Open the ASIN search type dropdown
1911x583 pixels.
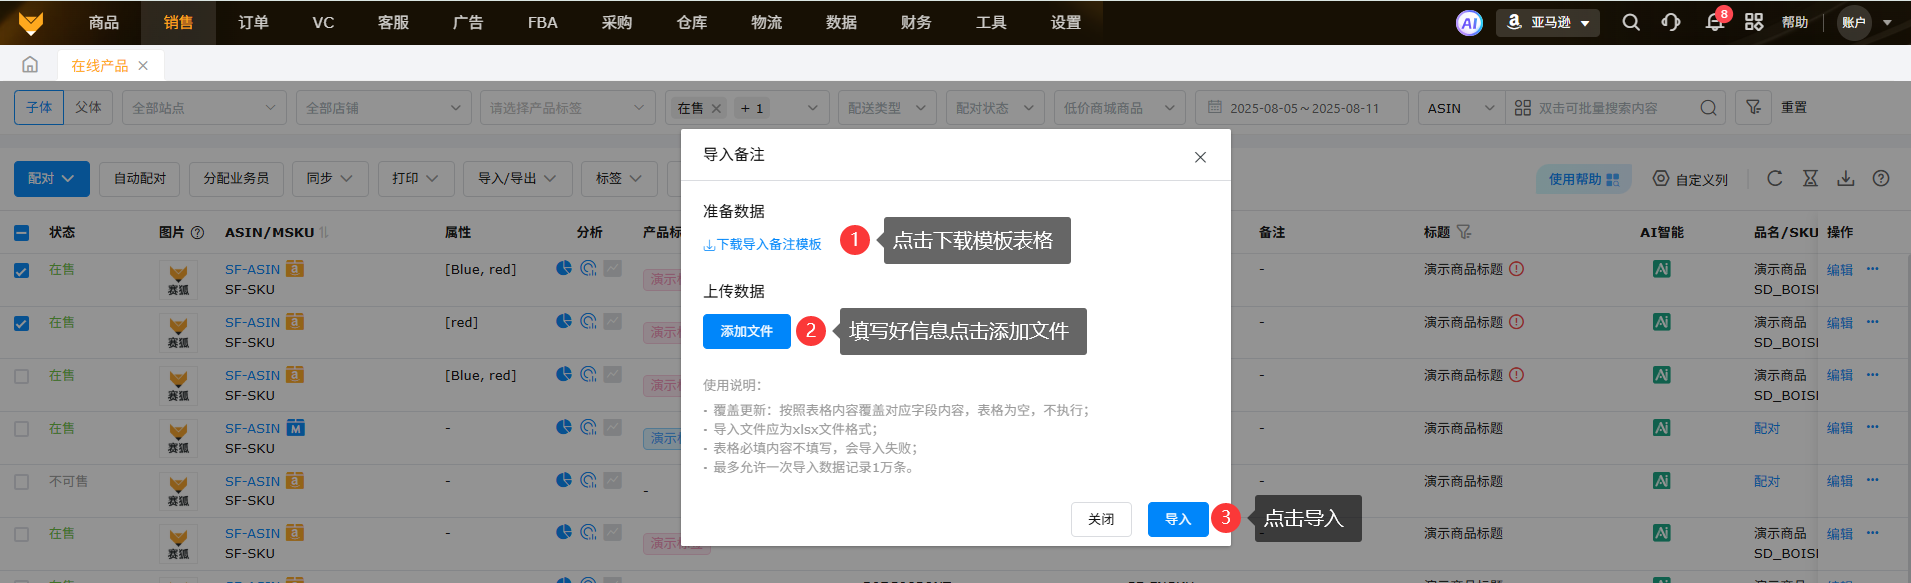click(1461, 107)
